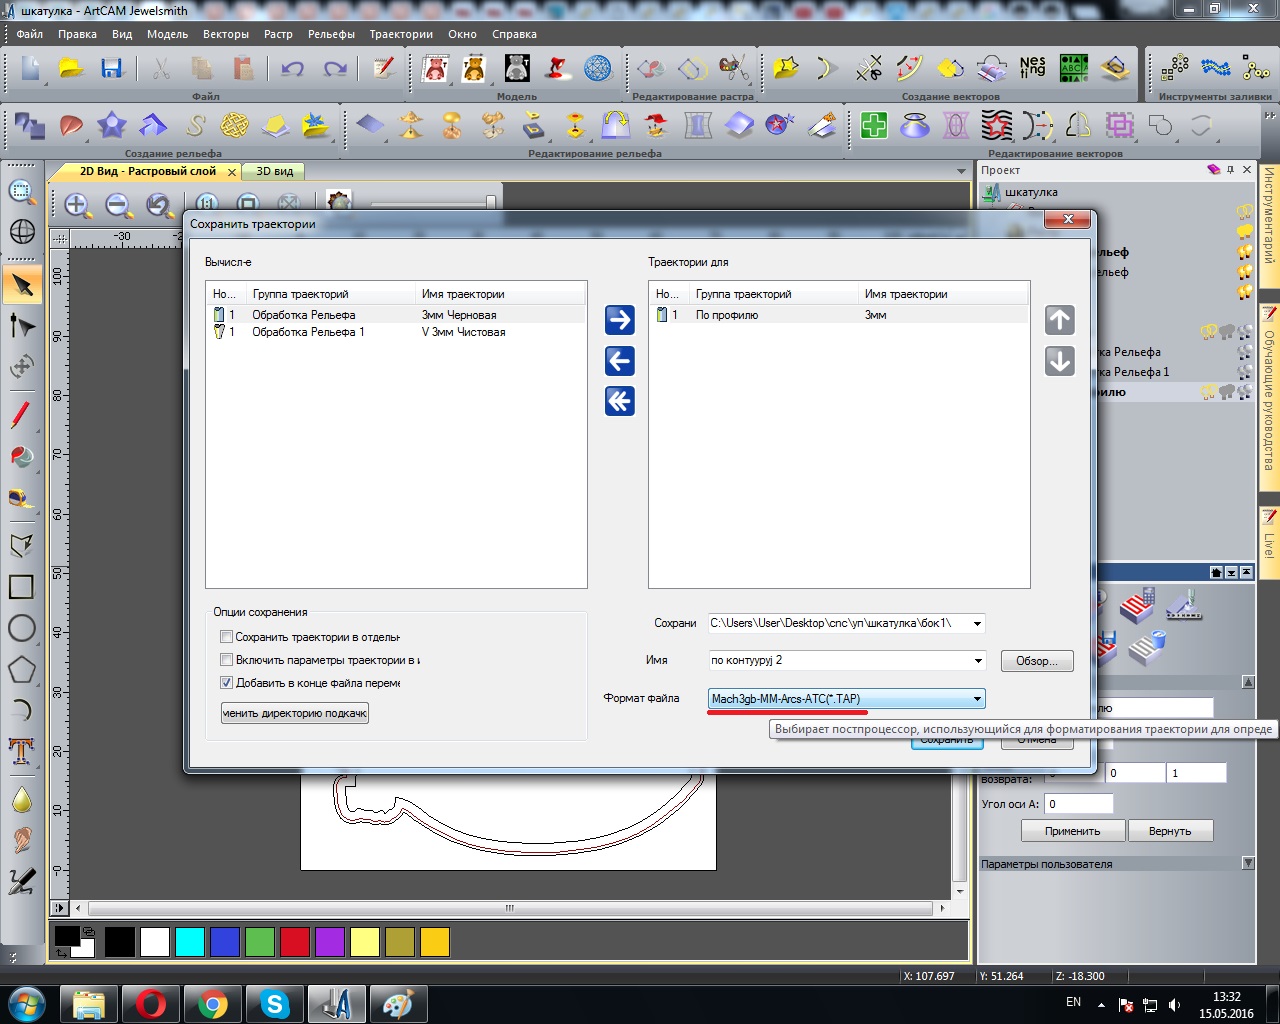Open Google Chrome from the taskbar
This screenshot has width=1280, height=1024.
[x=212, y=1003]
